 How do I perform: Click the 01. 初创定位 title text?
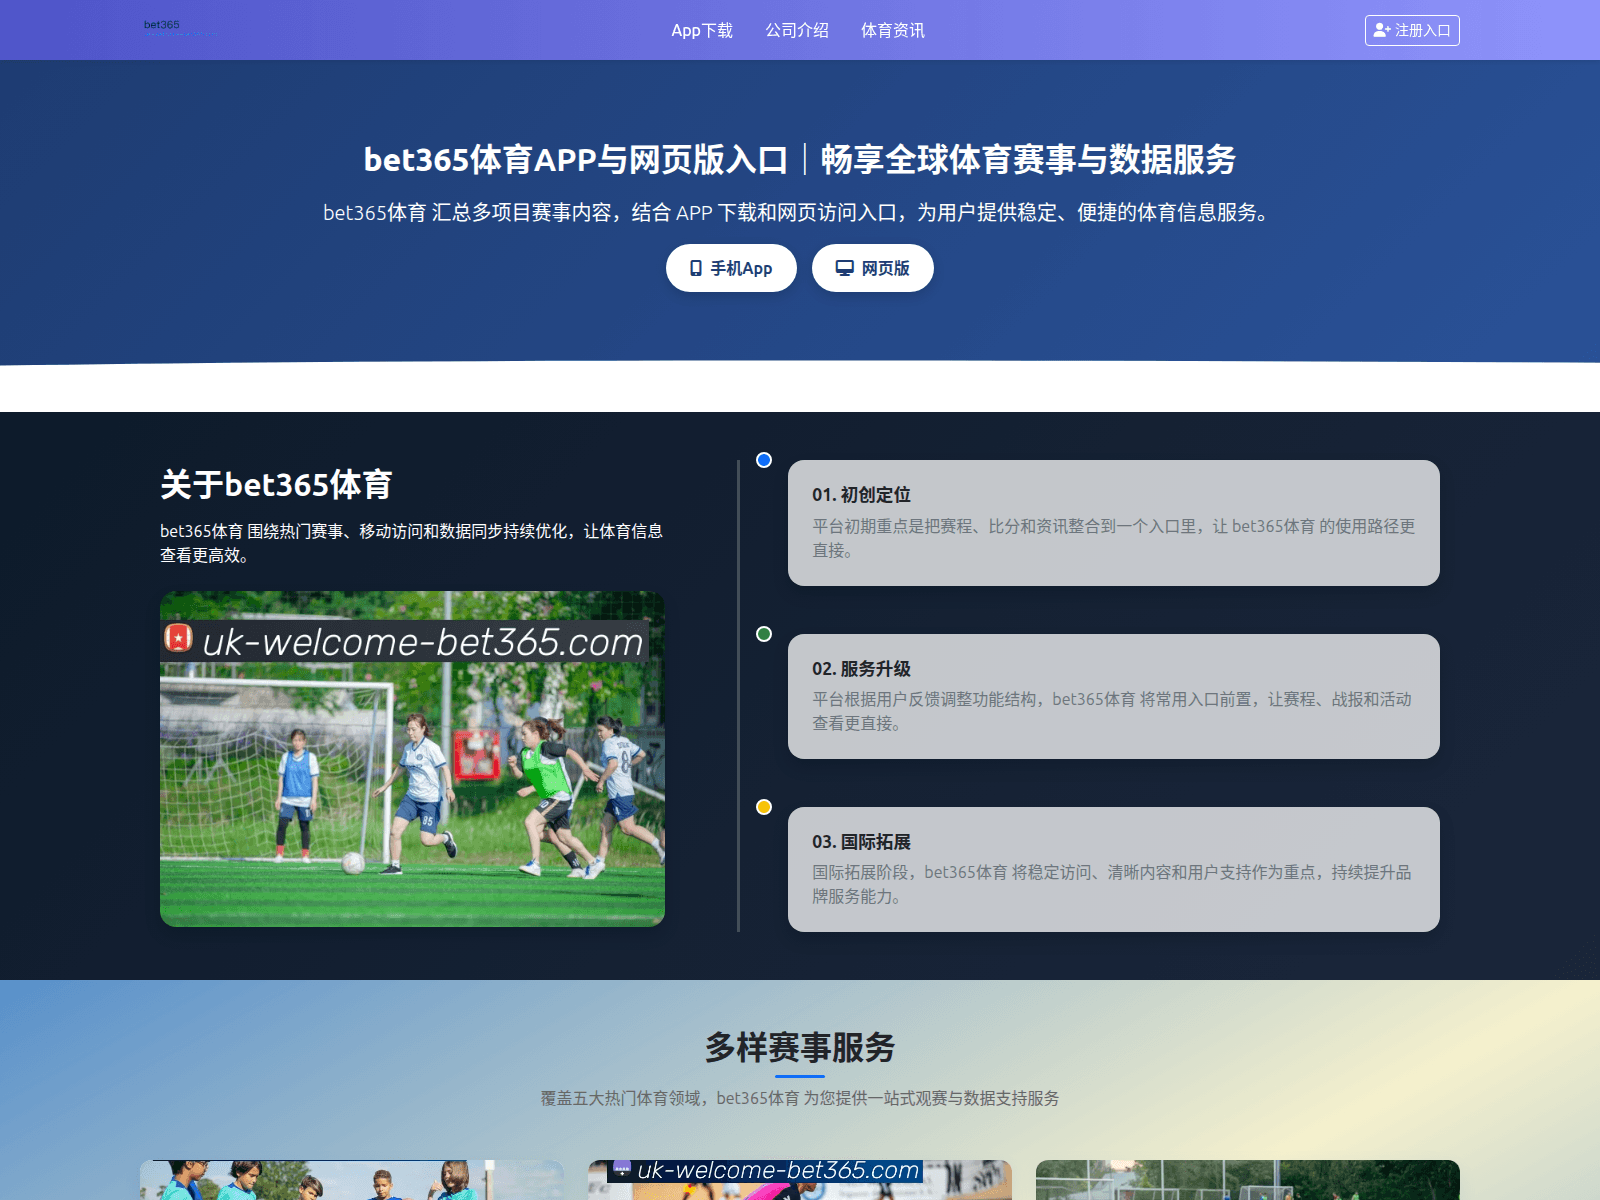click(x=861, y=495)
